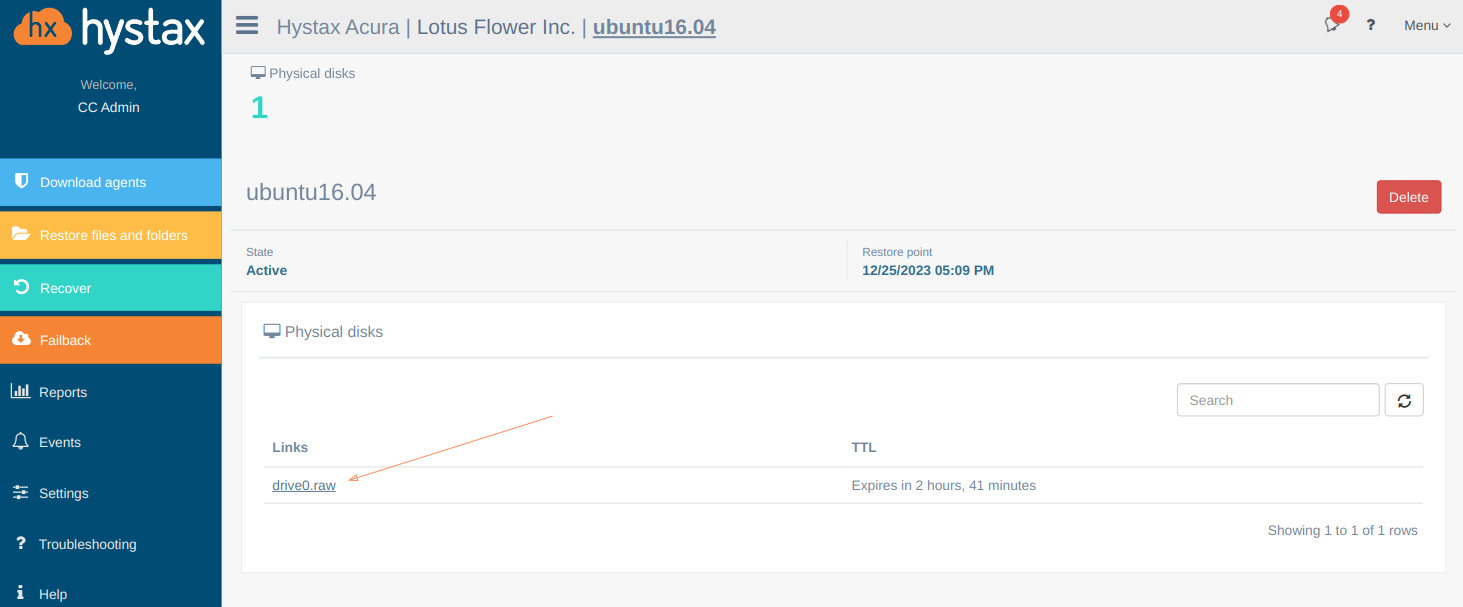Click the refresh icon next to Search

tap(1404, 400)
